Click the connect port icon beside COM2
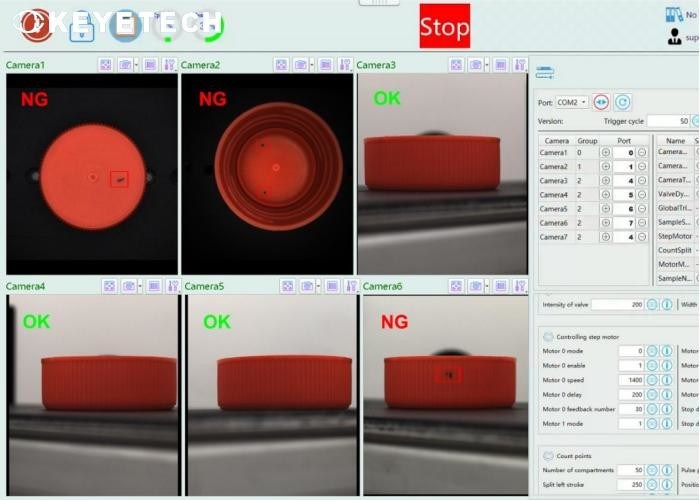Viewport: 700px width, 500px height. (x=601, y=102)
